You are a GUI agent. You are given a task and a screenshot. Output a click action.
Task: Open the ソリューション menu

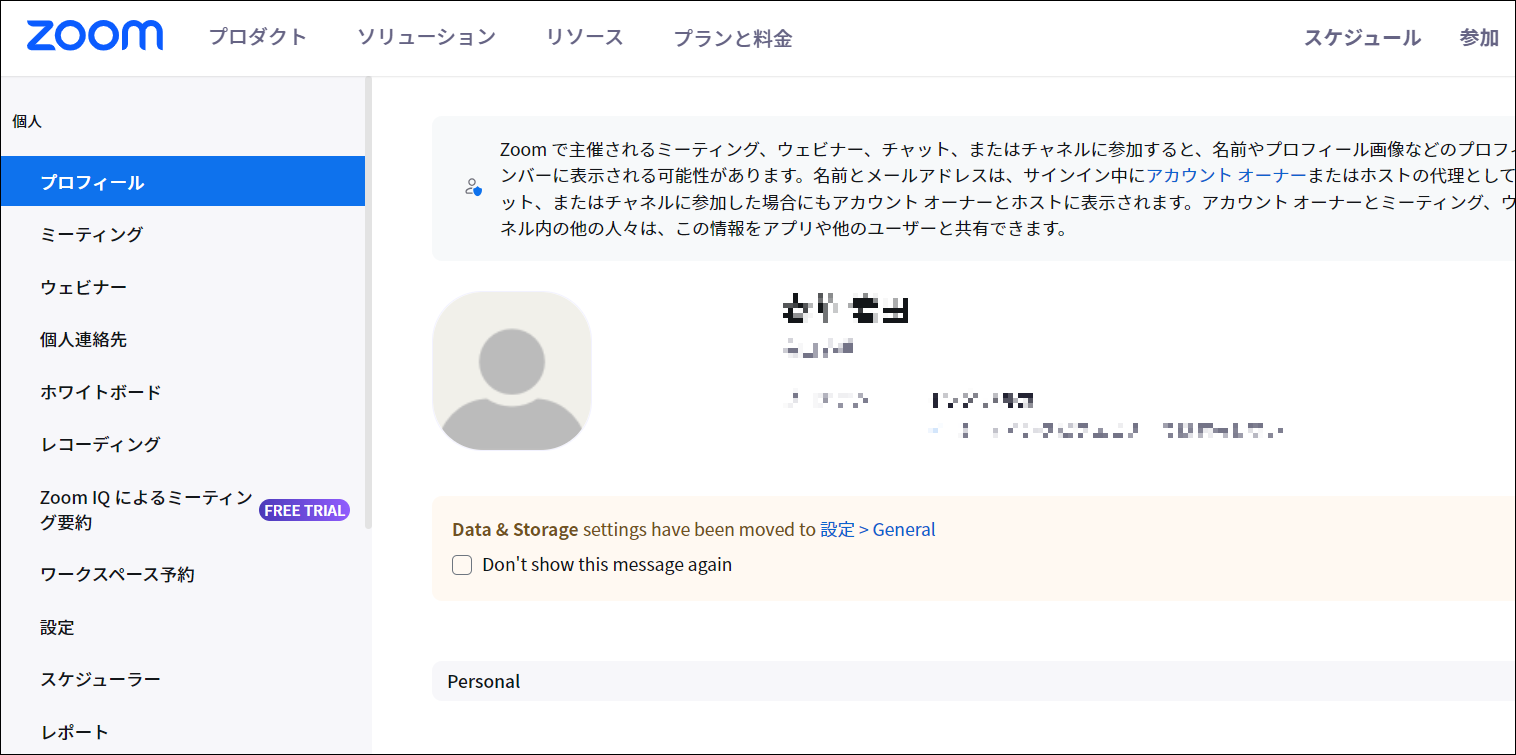tap(426, 37)
